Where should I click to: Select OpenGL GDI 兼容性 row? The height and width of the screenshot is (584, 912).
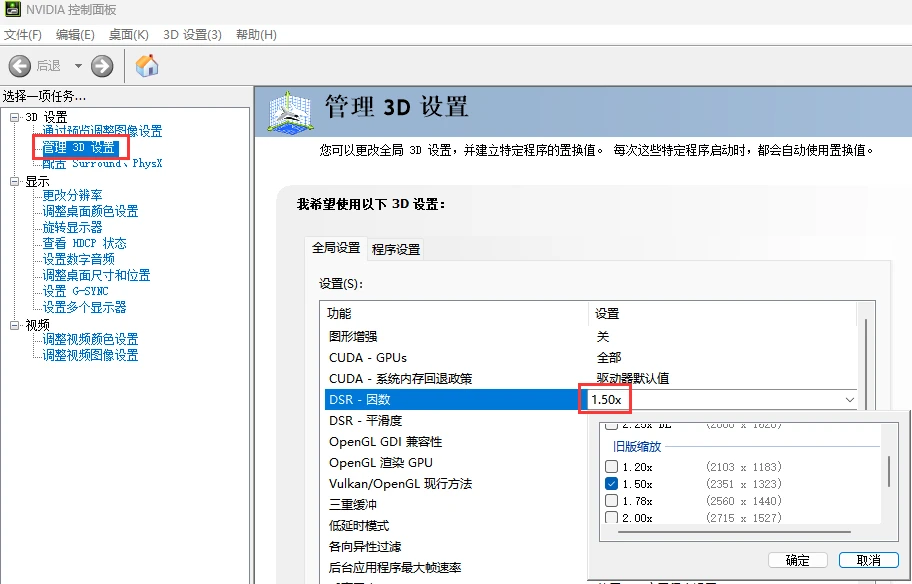456,441
